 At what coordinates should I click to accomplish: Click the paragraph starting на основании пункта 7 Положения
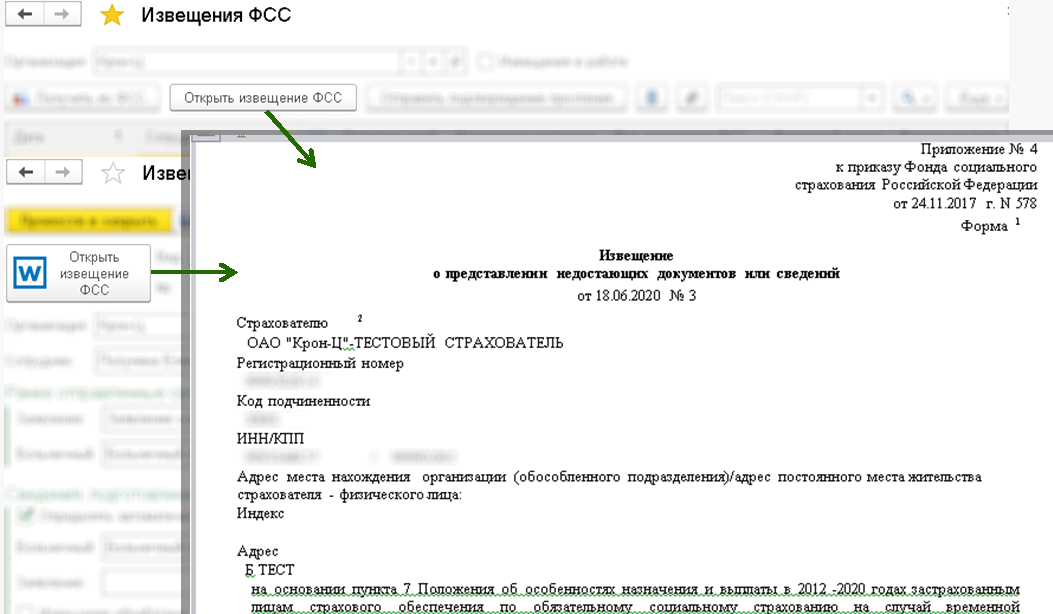coord(635,598)
